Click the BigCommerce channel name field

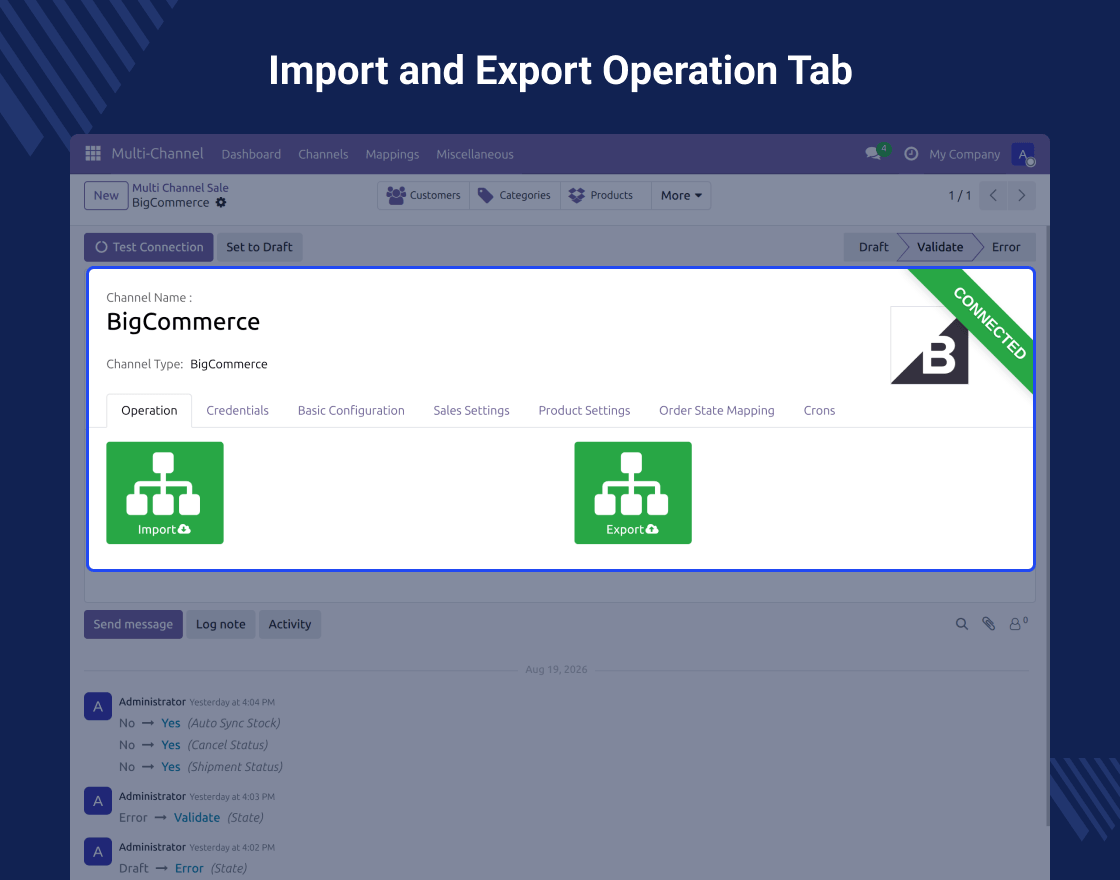[183, 322]
